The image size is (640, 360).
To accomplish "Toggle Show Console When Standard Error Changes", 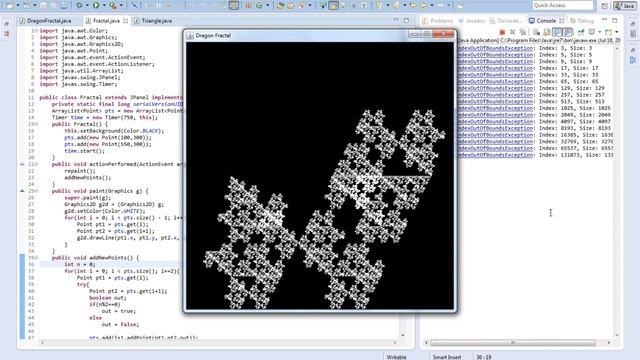I will (569, 32).
